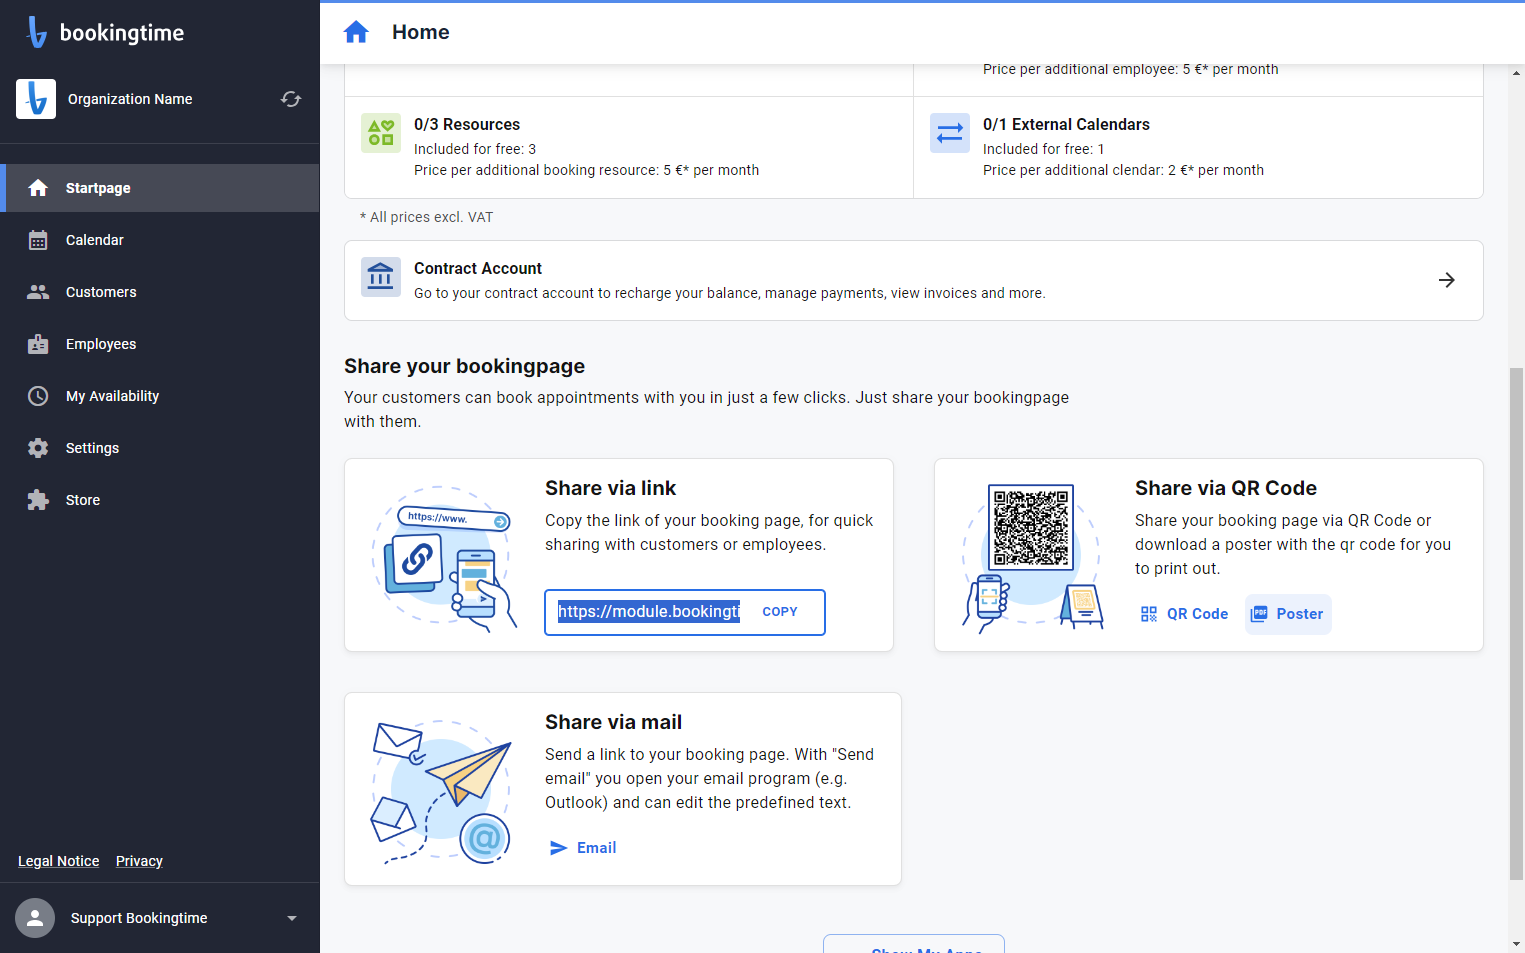Copy the booking page link

click(780, 612)
